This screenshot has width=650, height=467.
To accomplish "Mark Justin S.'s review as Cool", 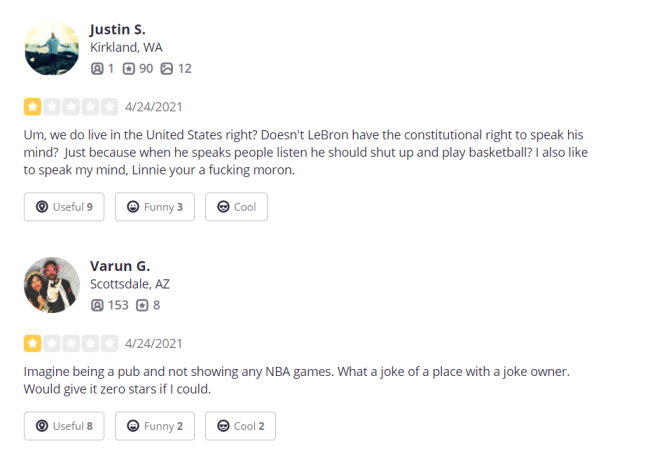I will tap(236, 206).
